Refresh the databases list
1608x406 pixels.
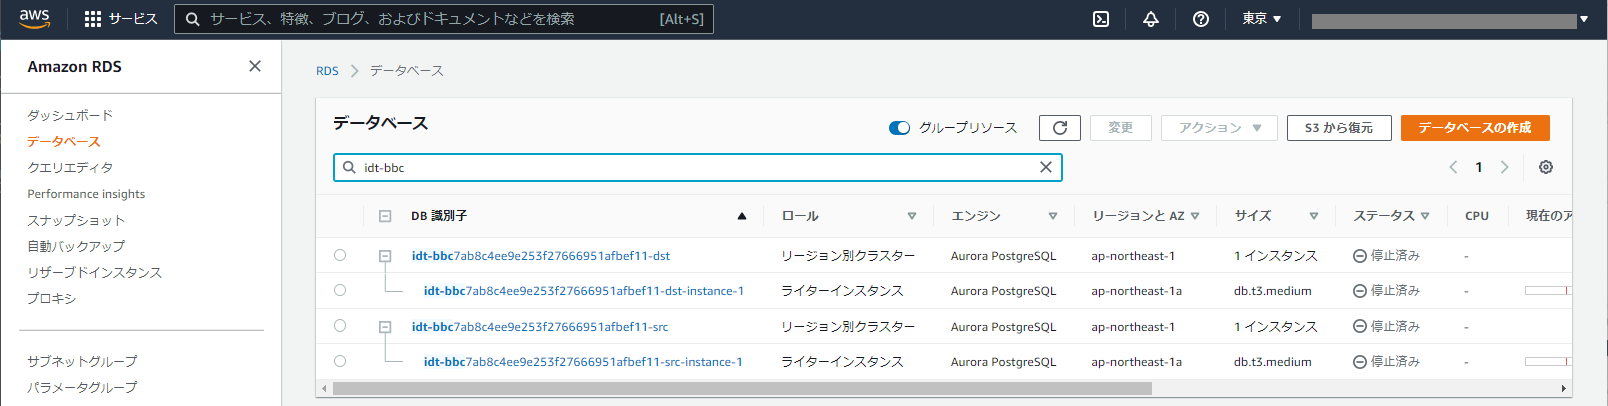[x=1060, y=128]
